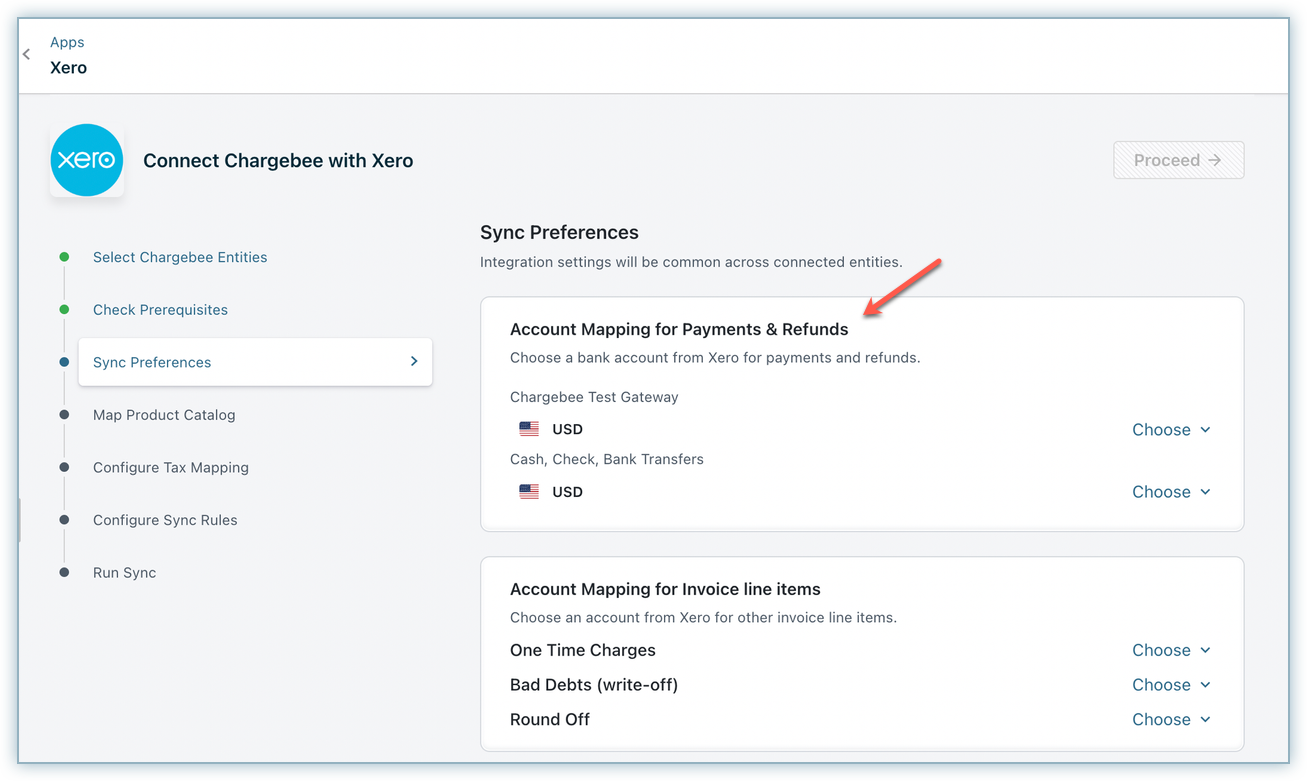Click US flag icon under Chargebee Test Gateway
The height and width of the screenshot is (781, 1307).
click(529, 429)
